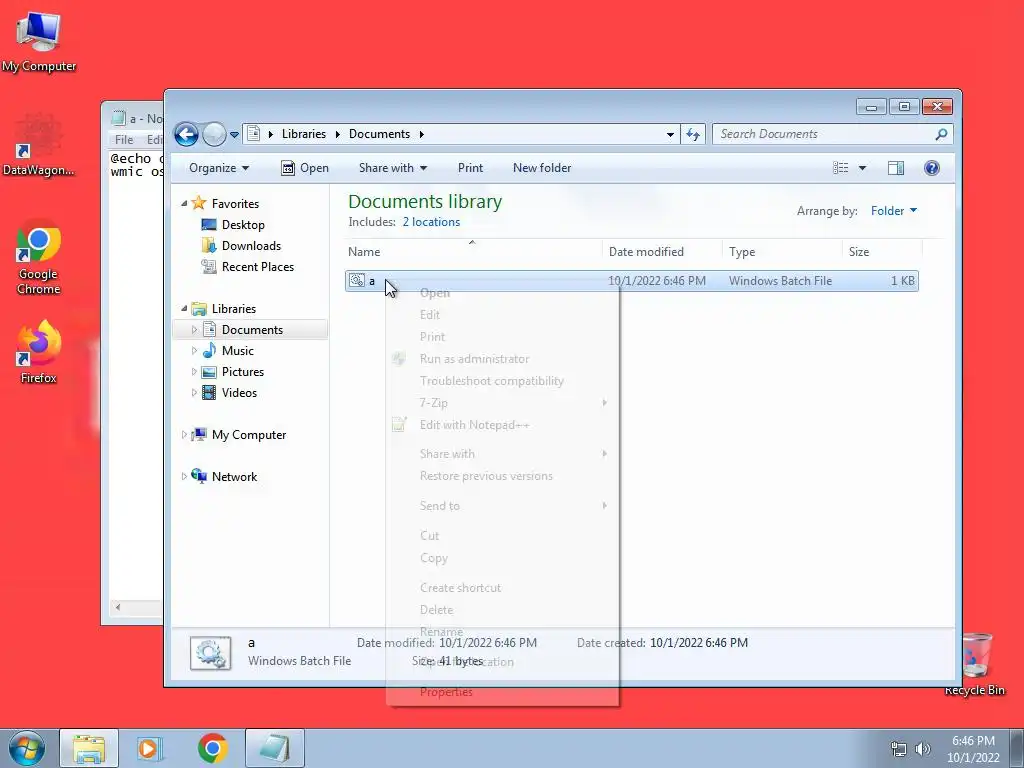1024x768 pixels.
Task: Click the search magnifier icon
Action: click(x=941, y=134)
